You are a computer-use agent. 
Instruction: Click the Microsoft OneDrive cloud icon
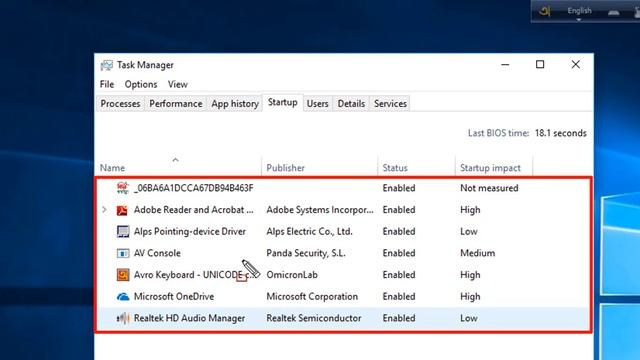click(123, 297)
